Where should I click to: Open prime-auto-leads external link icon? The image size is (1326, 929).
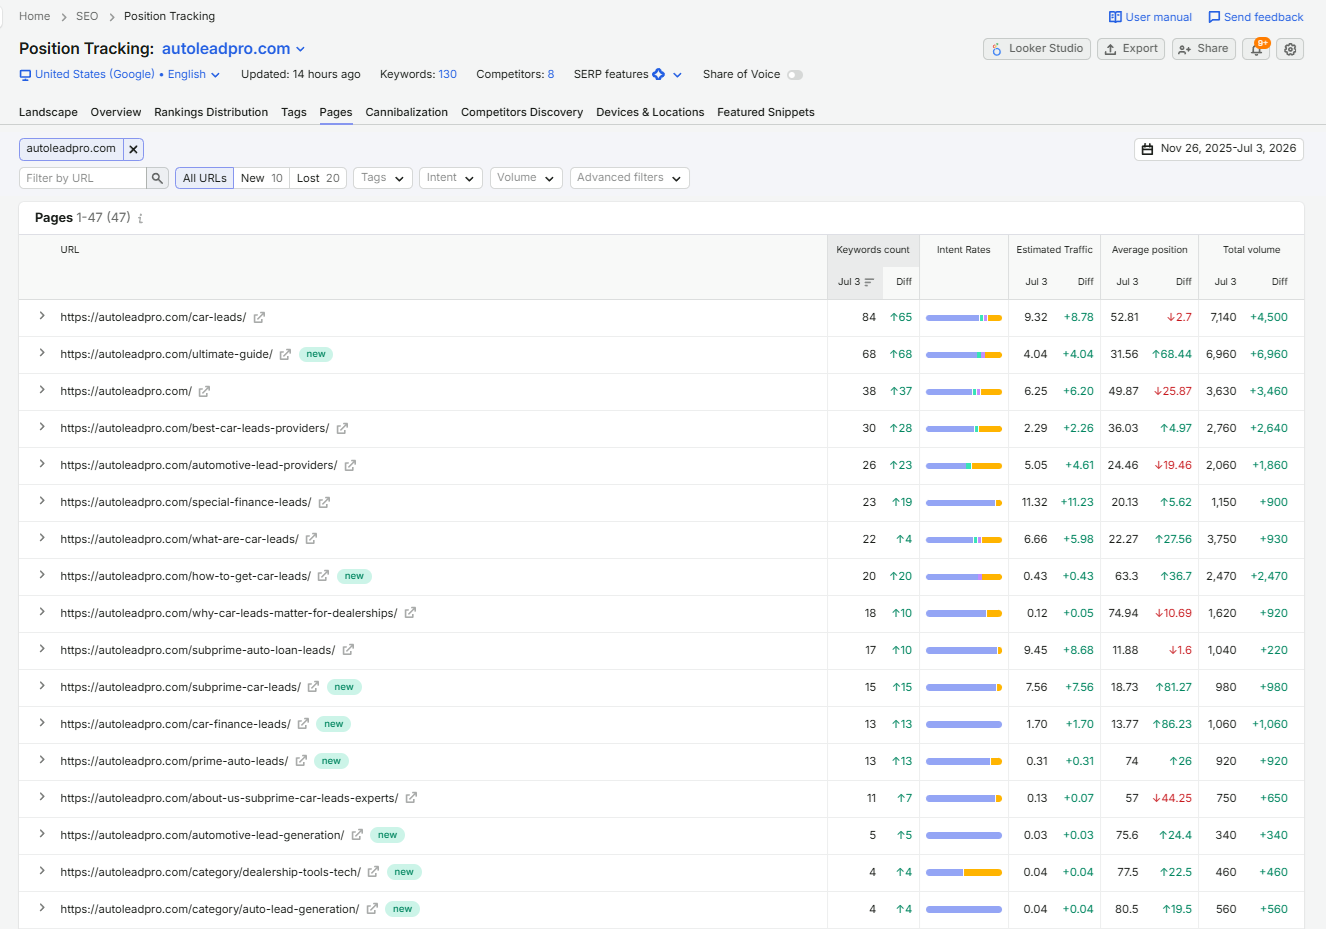pos(301,761)
